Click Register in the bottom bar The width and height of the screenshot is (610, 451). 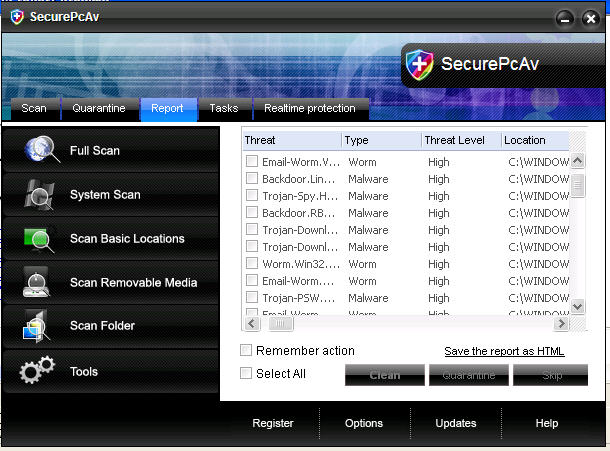click(x=273, y=423)
